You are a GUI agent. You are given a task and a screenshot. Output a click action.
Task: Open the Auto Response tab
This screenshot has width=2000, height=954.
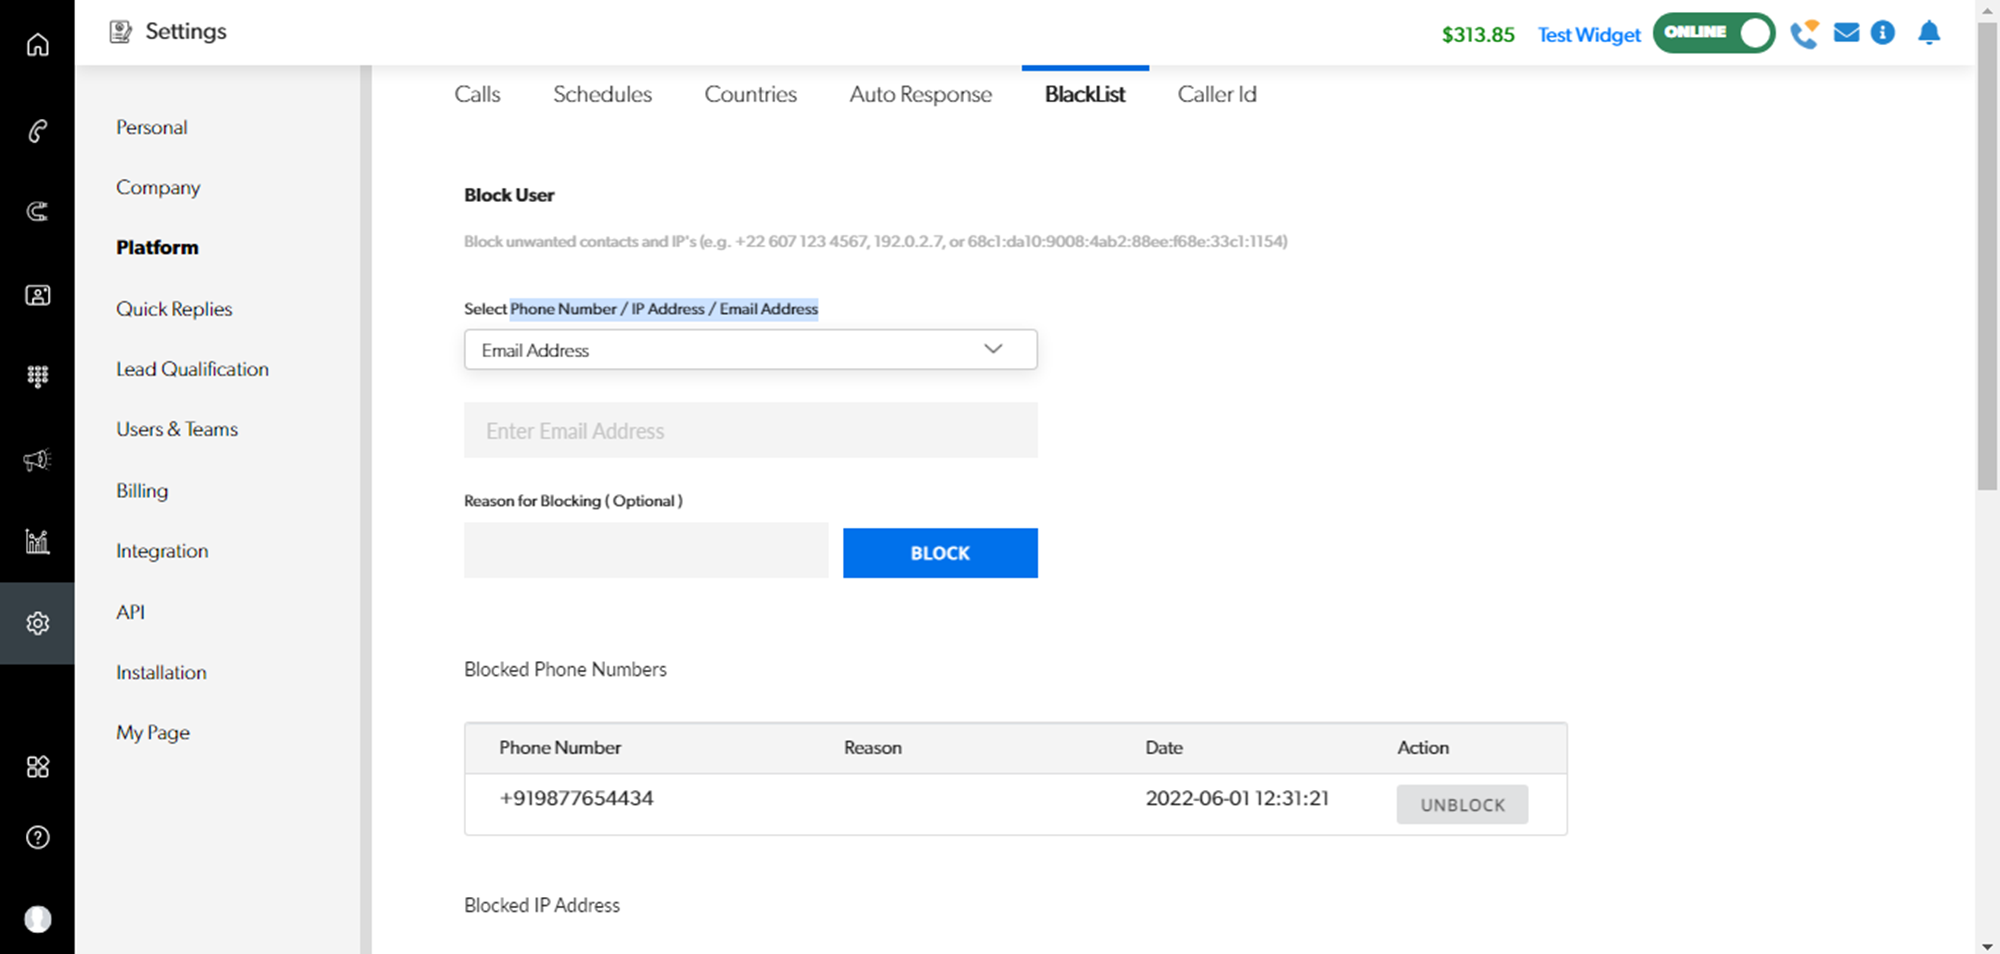920,94
